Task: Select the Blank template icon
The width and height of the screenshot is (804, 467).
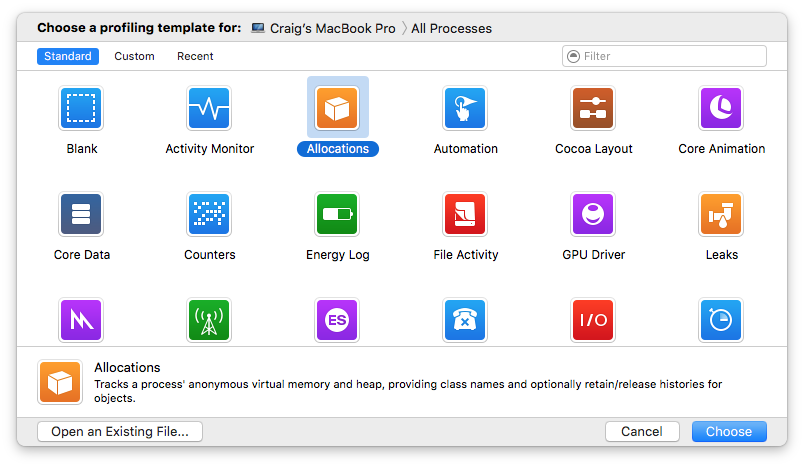Action: tap(81, 108)
